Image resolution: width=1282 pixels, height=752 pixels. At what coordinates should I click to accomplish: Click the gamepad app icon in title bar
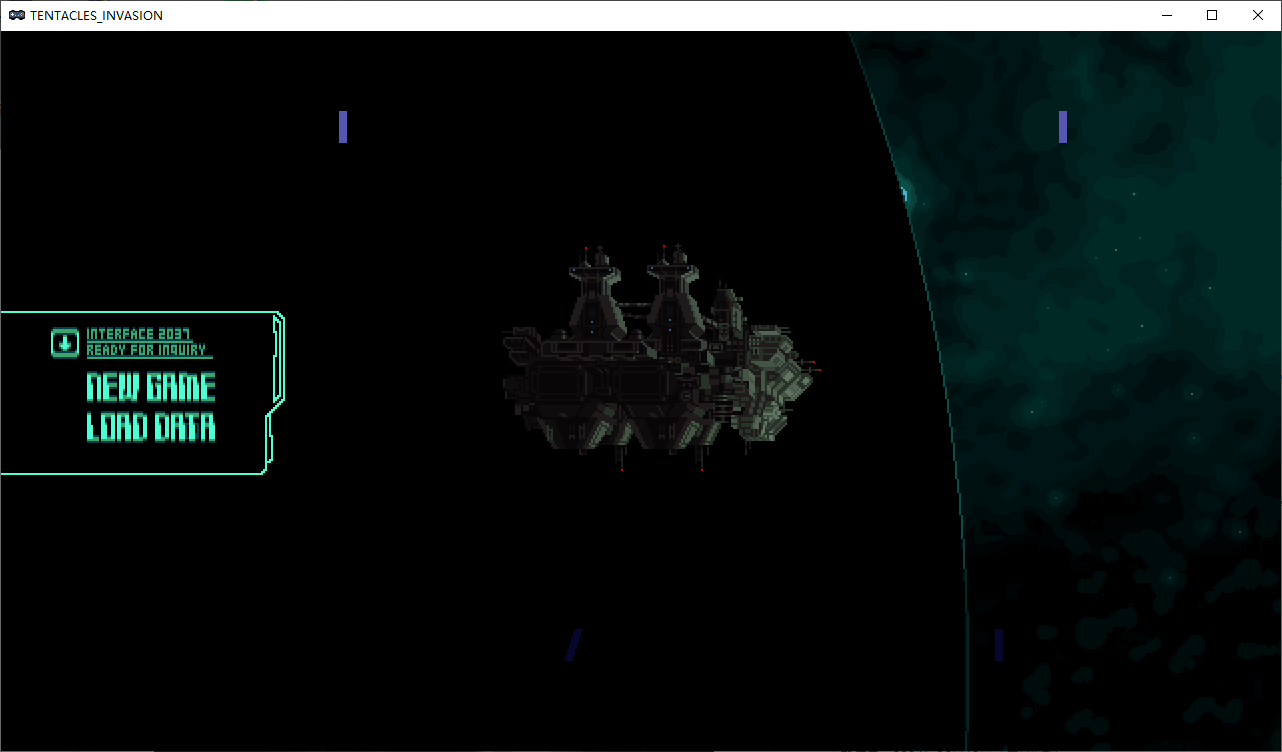pyautogui.click(x=17, y=16)
